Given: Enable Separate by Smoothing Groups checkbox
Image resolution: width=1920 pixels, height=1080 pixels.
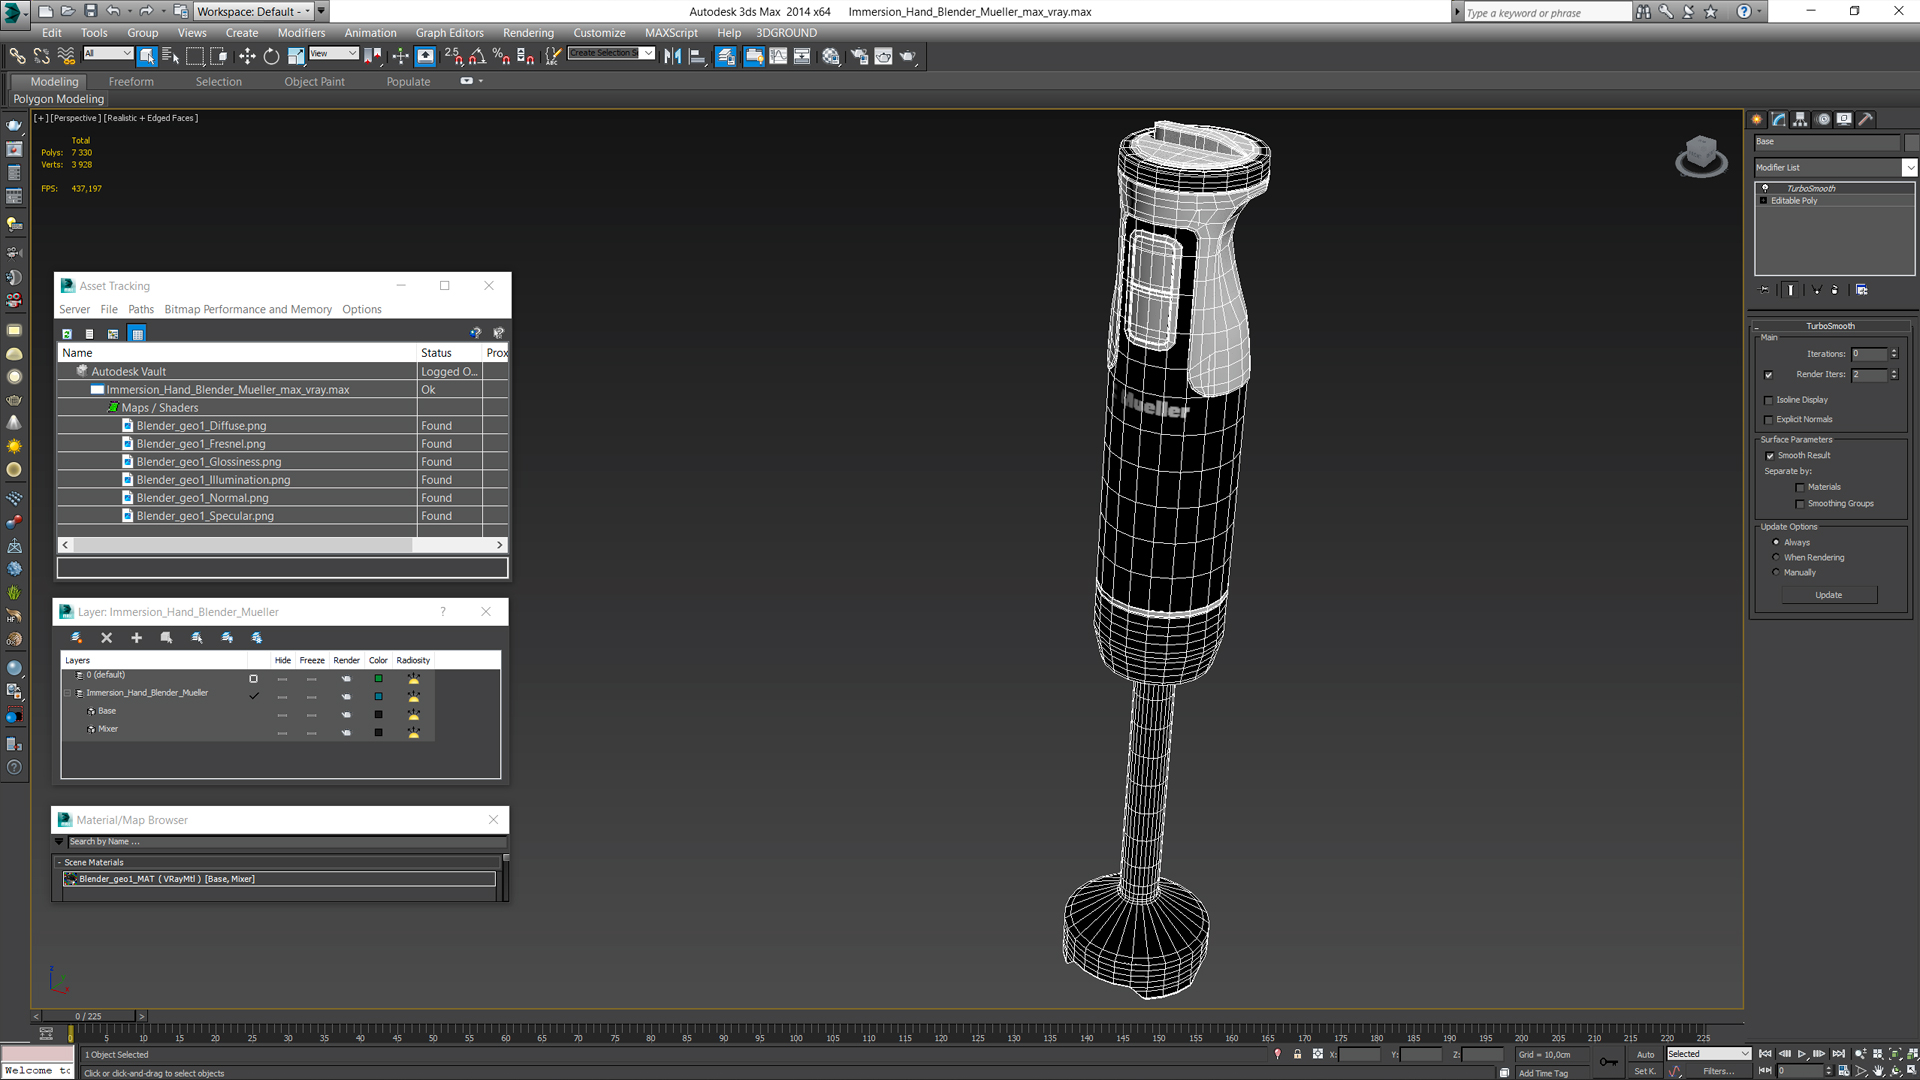Looking at the screenshot, I should 1800,504.
